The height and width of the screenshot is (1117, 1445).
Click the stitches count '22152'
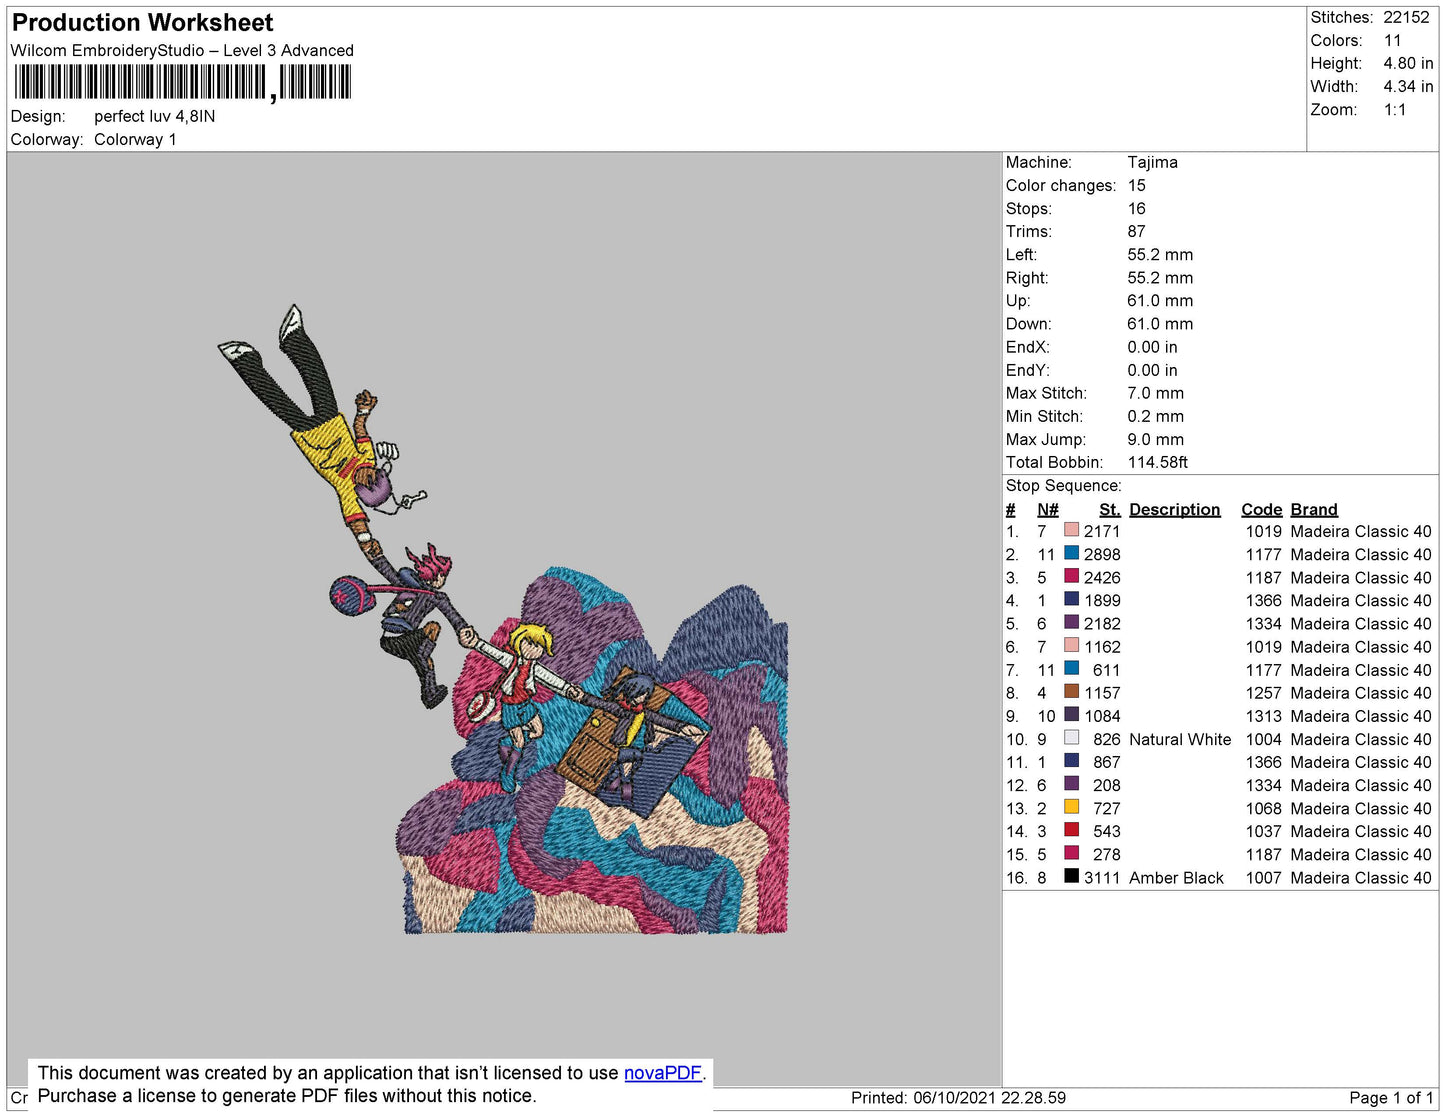tap(1407, 17)
